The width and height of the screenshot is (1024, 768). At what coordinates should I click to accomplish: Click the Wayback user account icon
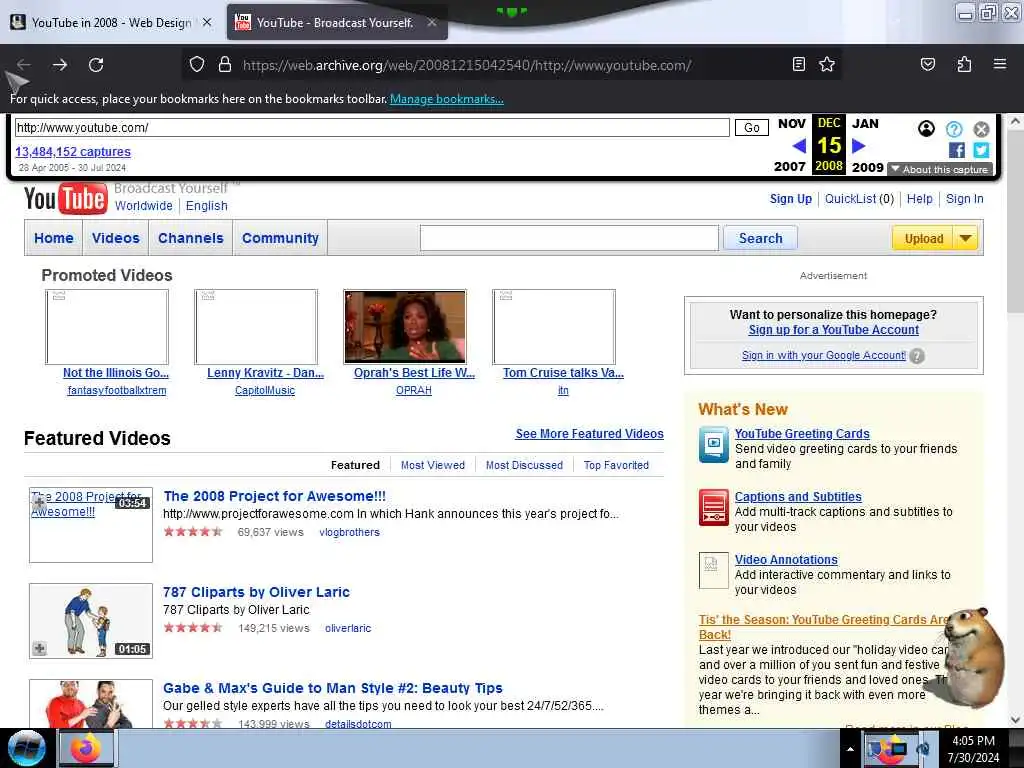click(x=926, y=129)
